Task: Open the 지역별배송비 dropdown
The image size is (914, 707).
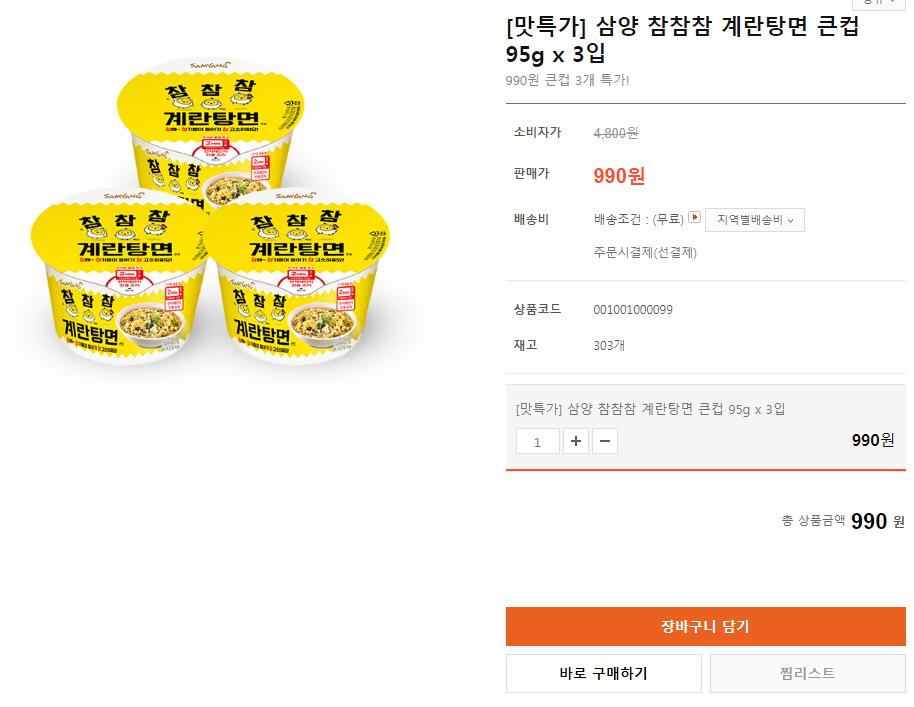Action: pos(755,220)
